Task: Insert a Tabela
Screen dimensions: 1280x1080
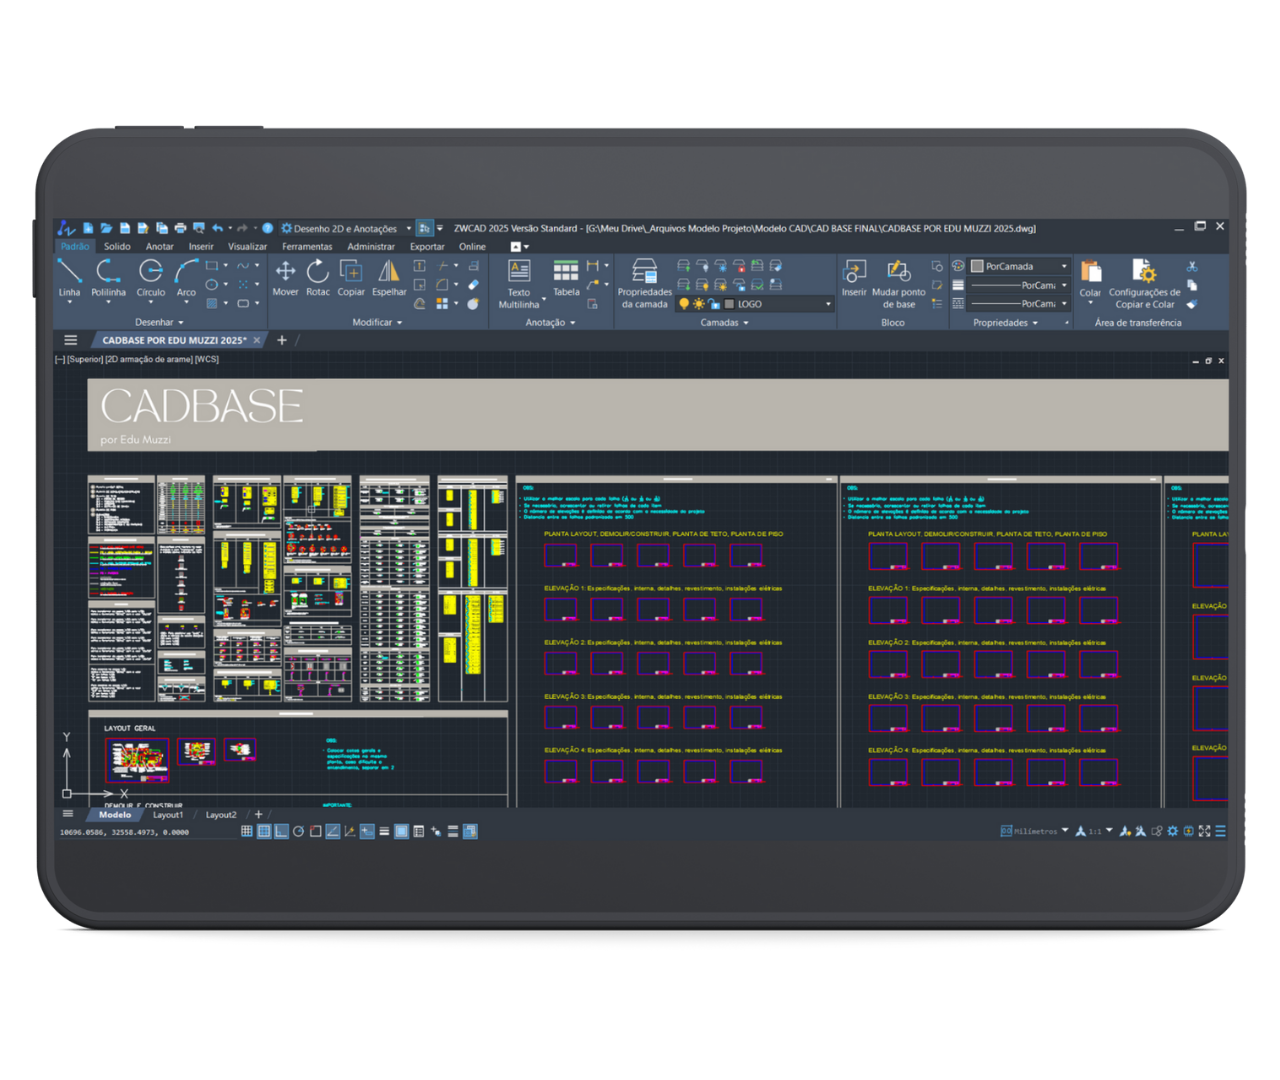Action: coord(566,278)
